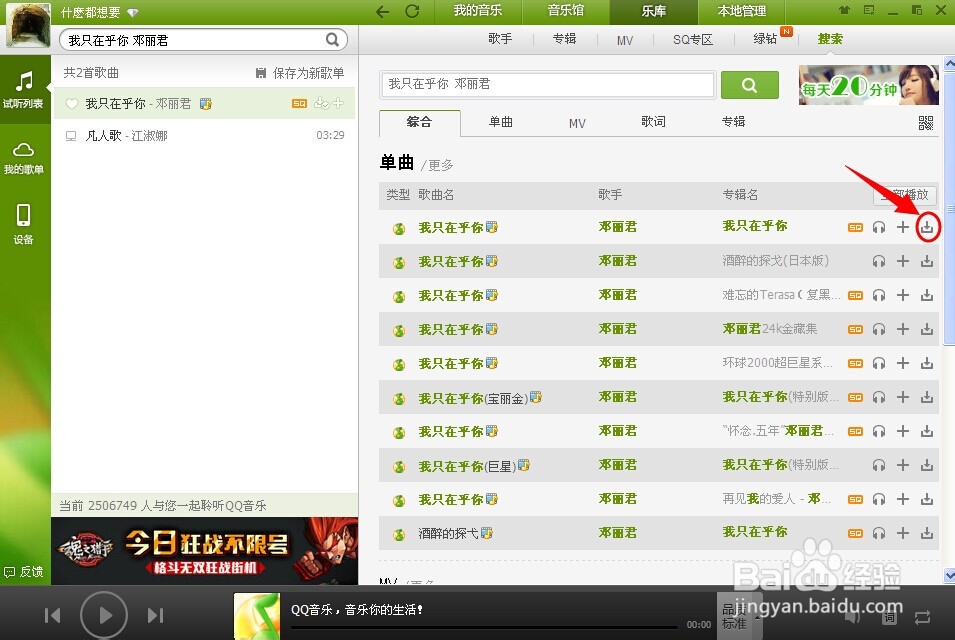Switch to the 乐库 tab
955x640 pixels.
[x=652, y=12]
